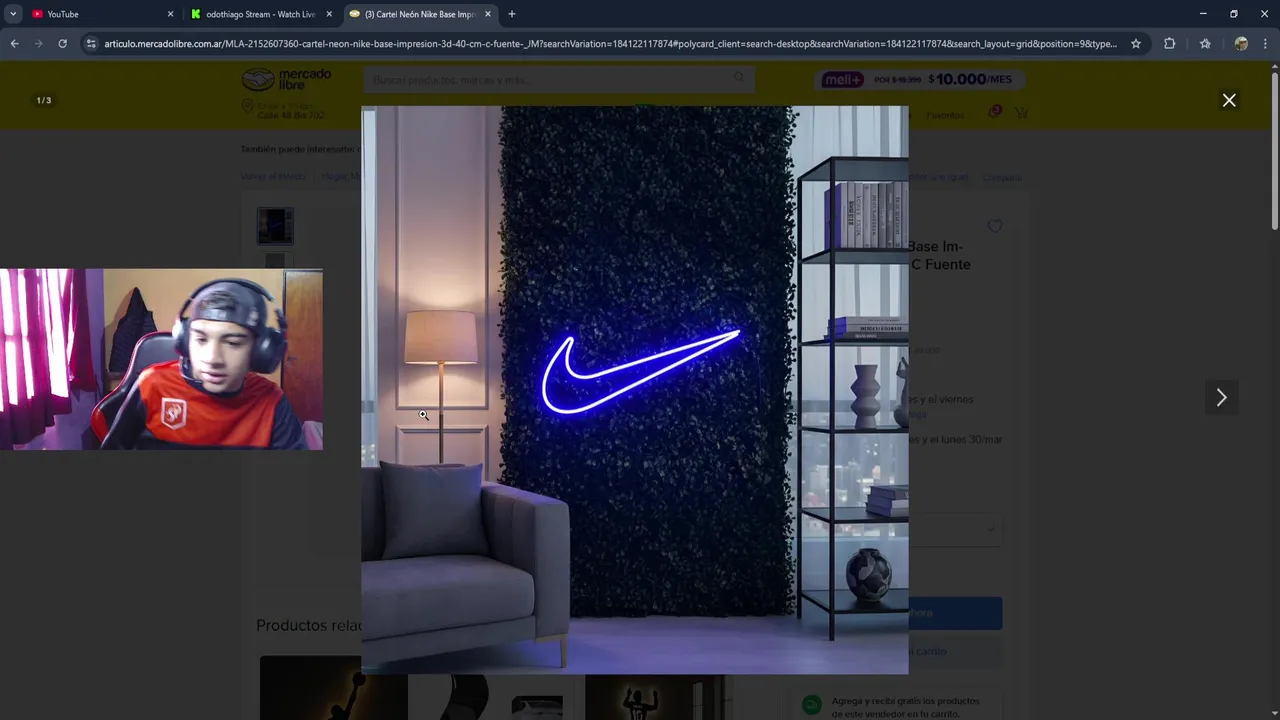Open Chrome's three-dot menu

point(1265,44)
